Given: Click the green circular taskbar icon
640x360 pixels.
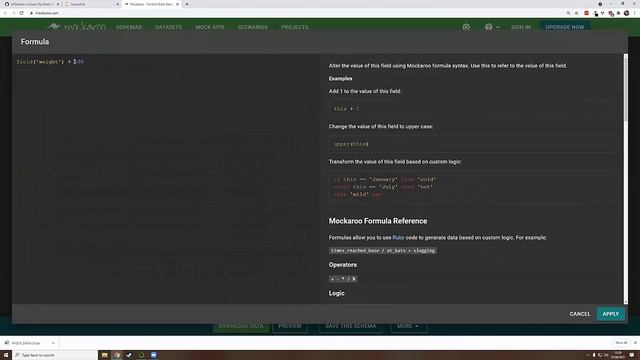Looking at the screenshot, I should (x=141, y=355).
